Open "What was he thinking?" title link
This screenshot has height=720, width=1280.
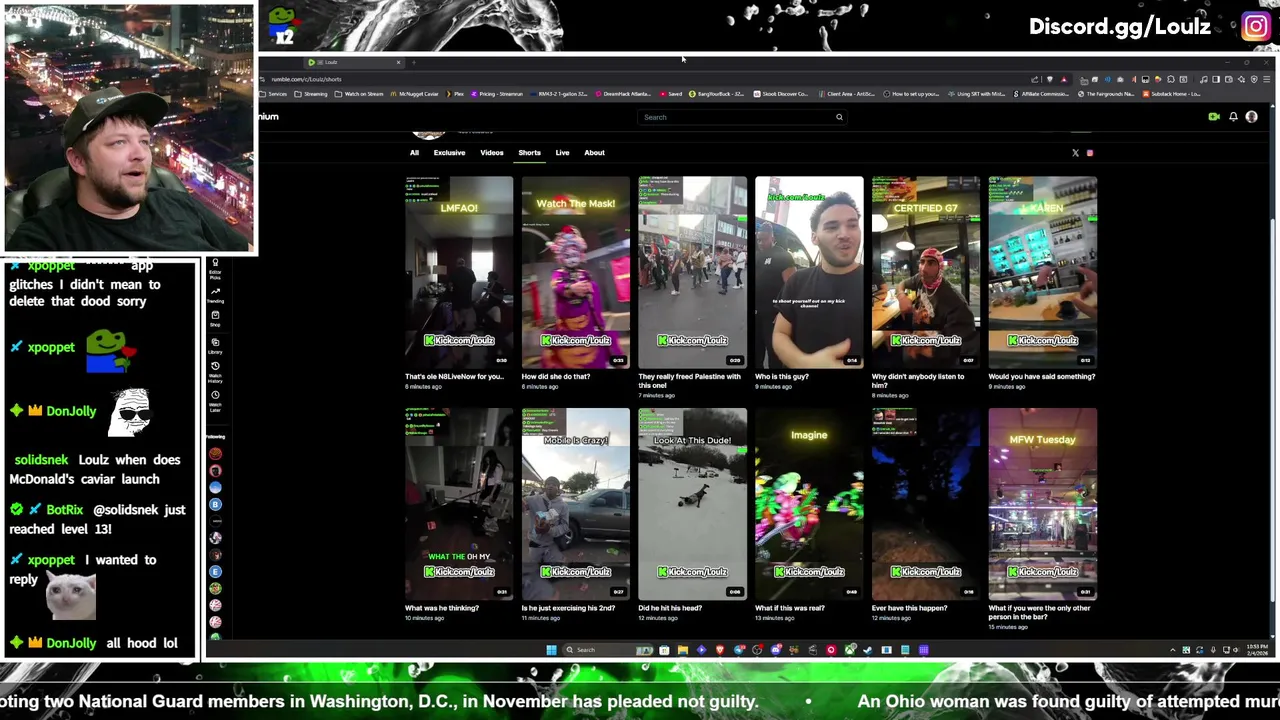coord(442,608)
